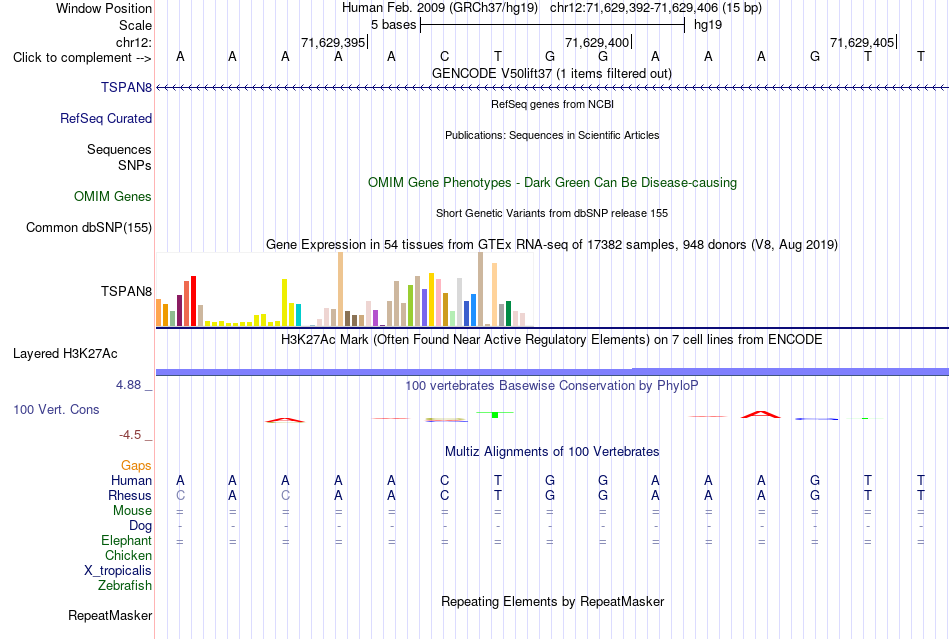Click the -4.5 PhyloP lower scale value
Image resolution: width=950 pixels, height=639 pixels.
[130, 435]
